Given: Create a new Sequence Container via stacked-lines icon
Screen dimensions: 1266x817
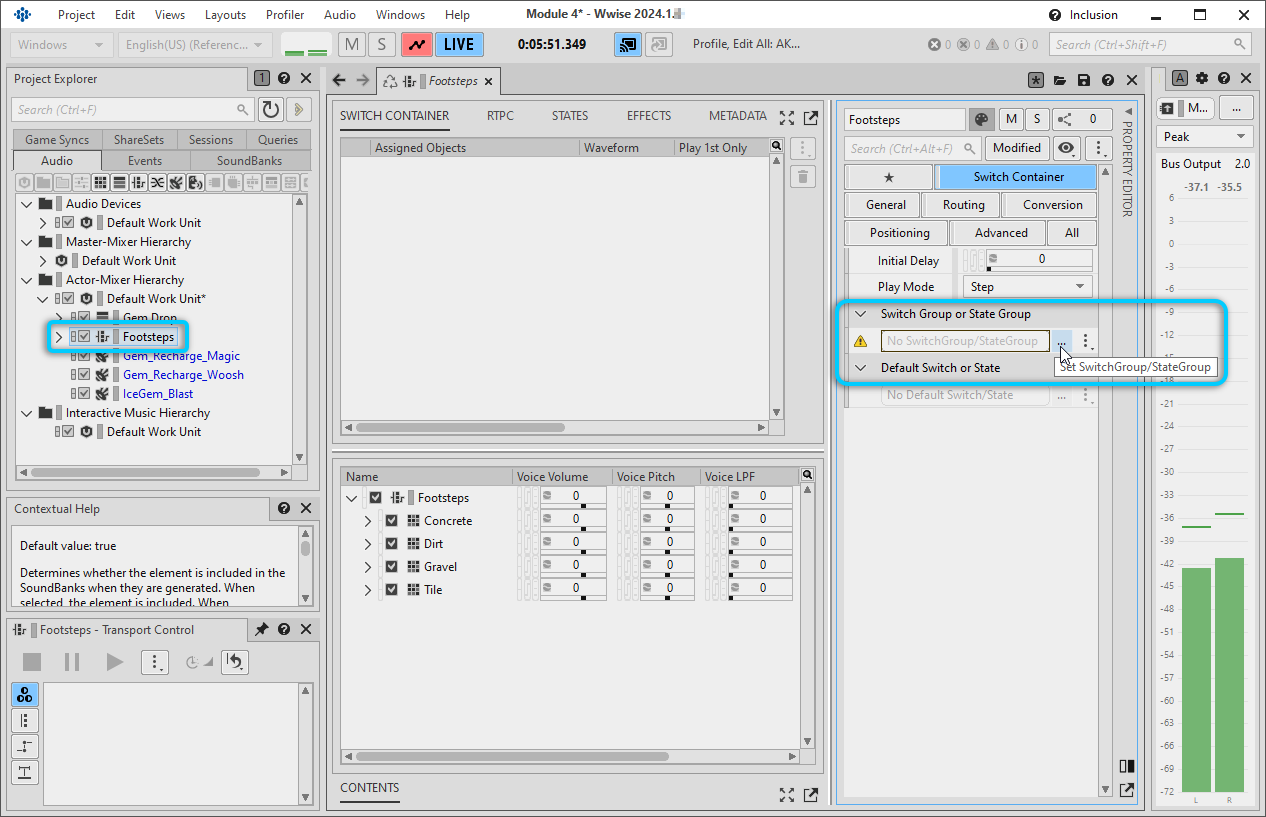Looking at the screenshot, I should [119, 183].
